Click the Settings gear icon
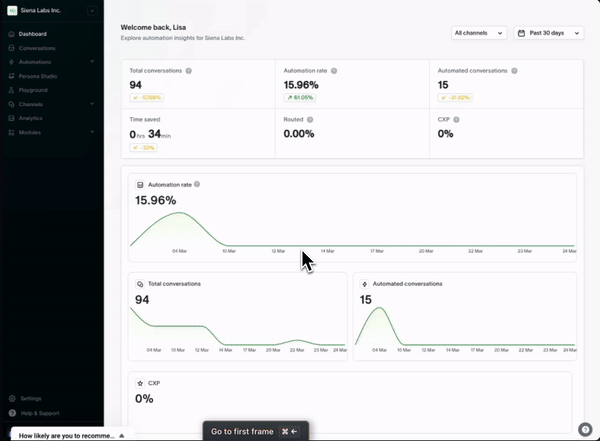The image size is (600, 441). (12, 399)
